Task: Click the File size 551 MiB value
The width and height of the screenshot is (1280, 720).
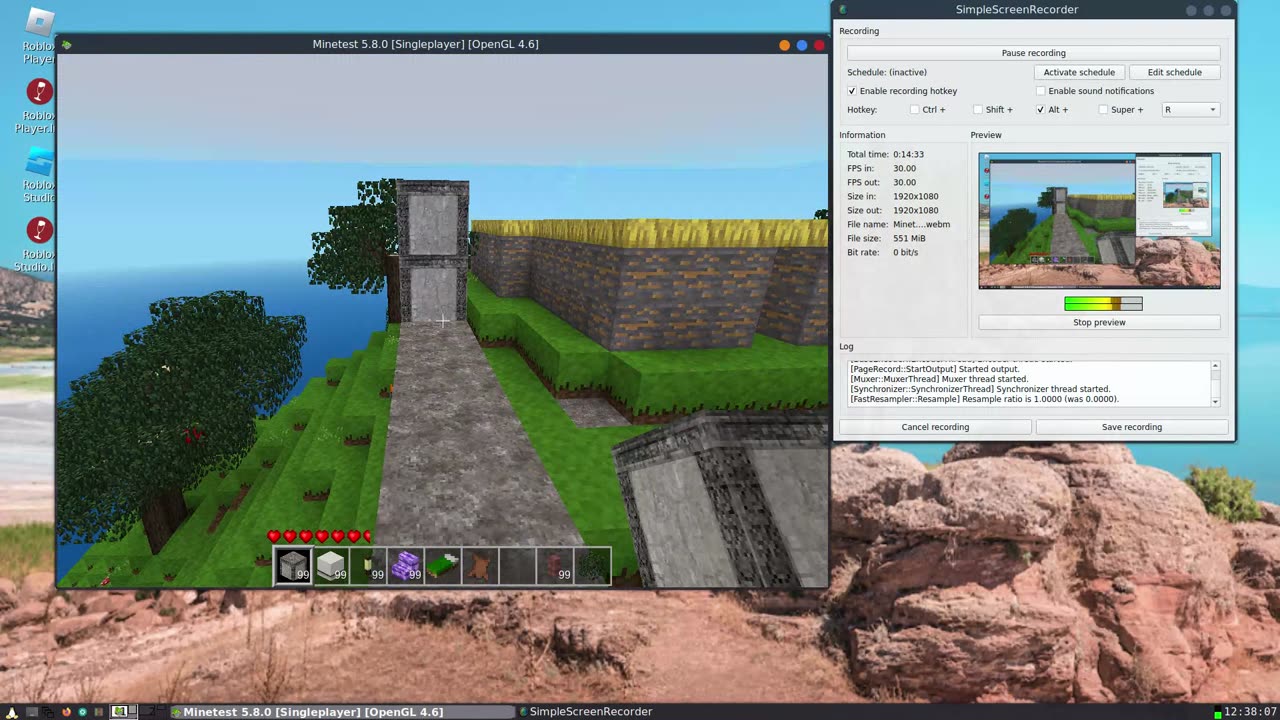Action: 912,239
